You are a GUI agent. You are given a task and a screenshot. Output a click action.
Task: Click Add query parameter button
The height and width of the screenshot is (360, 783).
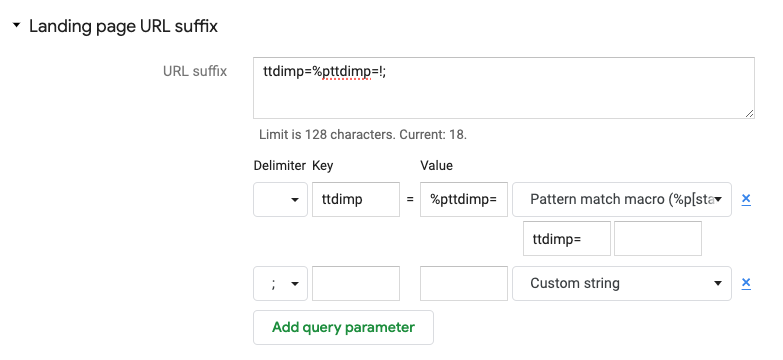pos(343,328)
